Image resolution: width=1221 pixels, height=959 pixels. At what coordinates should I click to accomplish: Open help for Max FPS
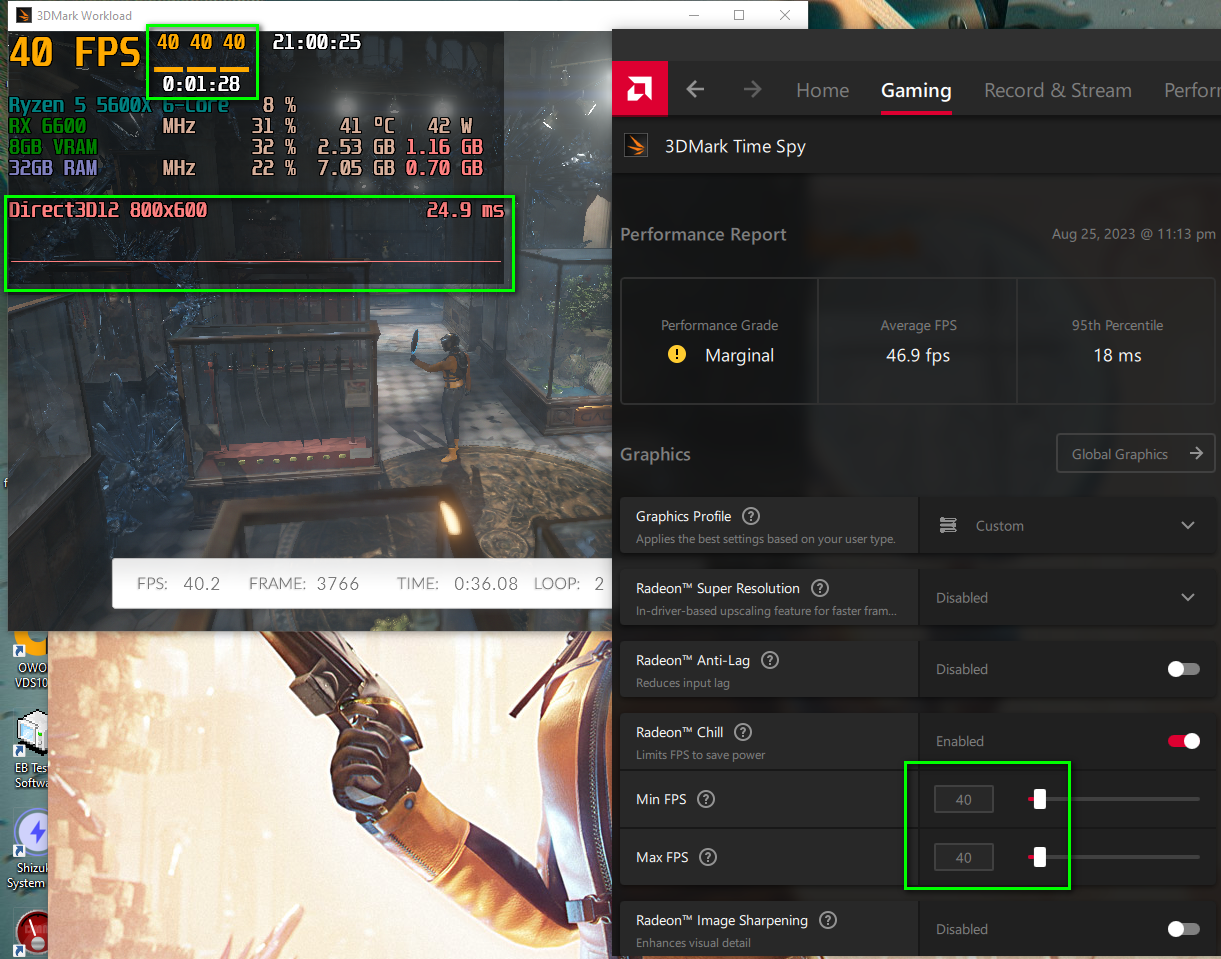pyautogui.click(x=708, y=857)
